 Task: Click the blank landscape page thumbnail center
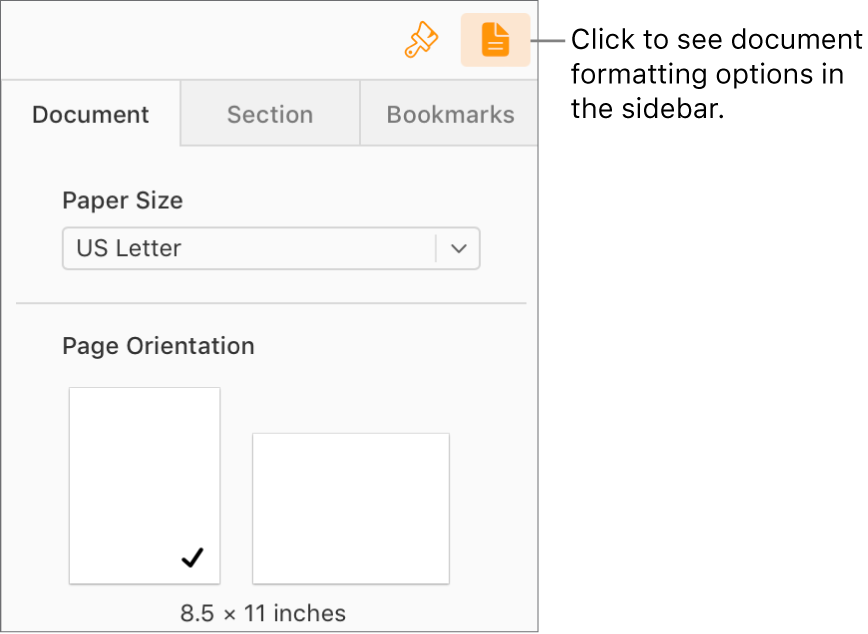click(350, 508)
